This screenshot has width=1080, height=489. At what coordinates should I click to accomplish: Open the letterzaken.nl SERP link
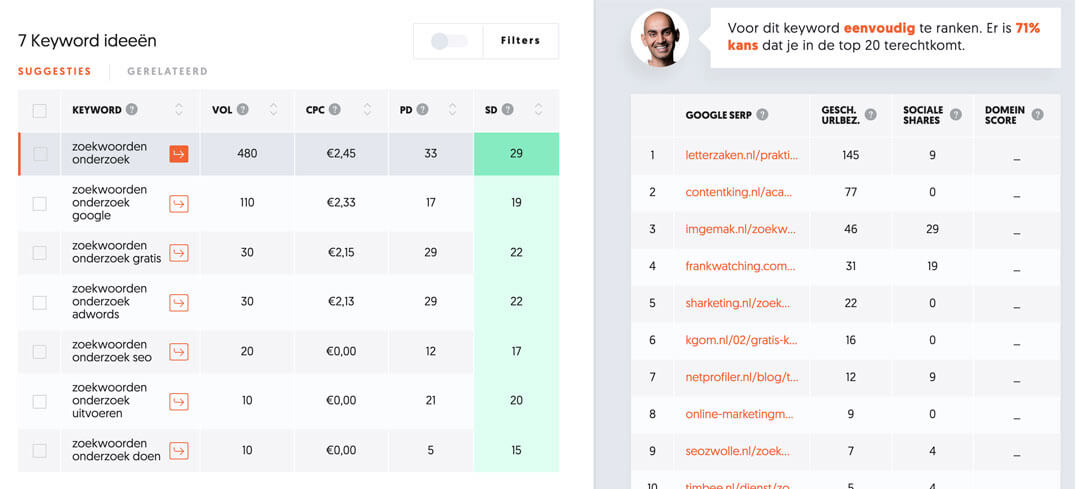point(741,155)
